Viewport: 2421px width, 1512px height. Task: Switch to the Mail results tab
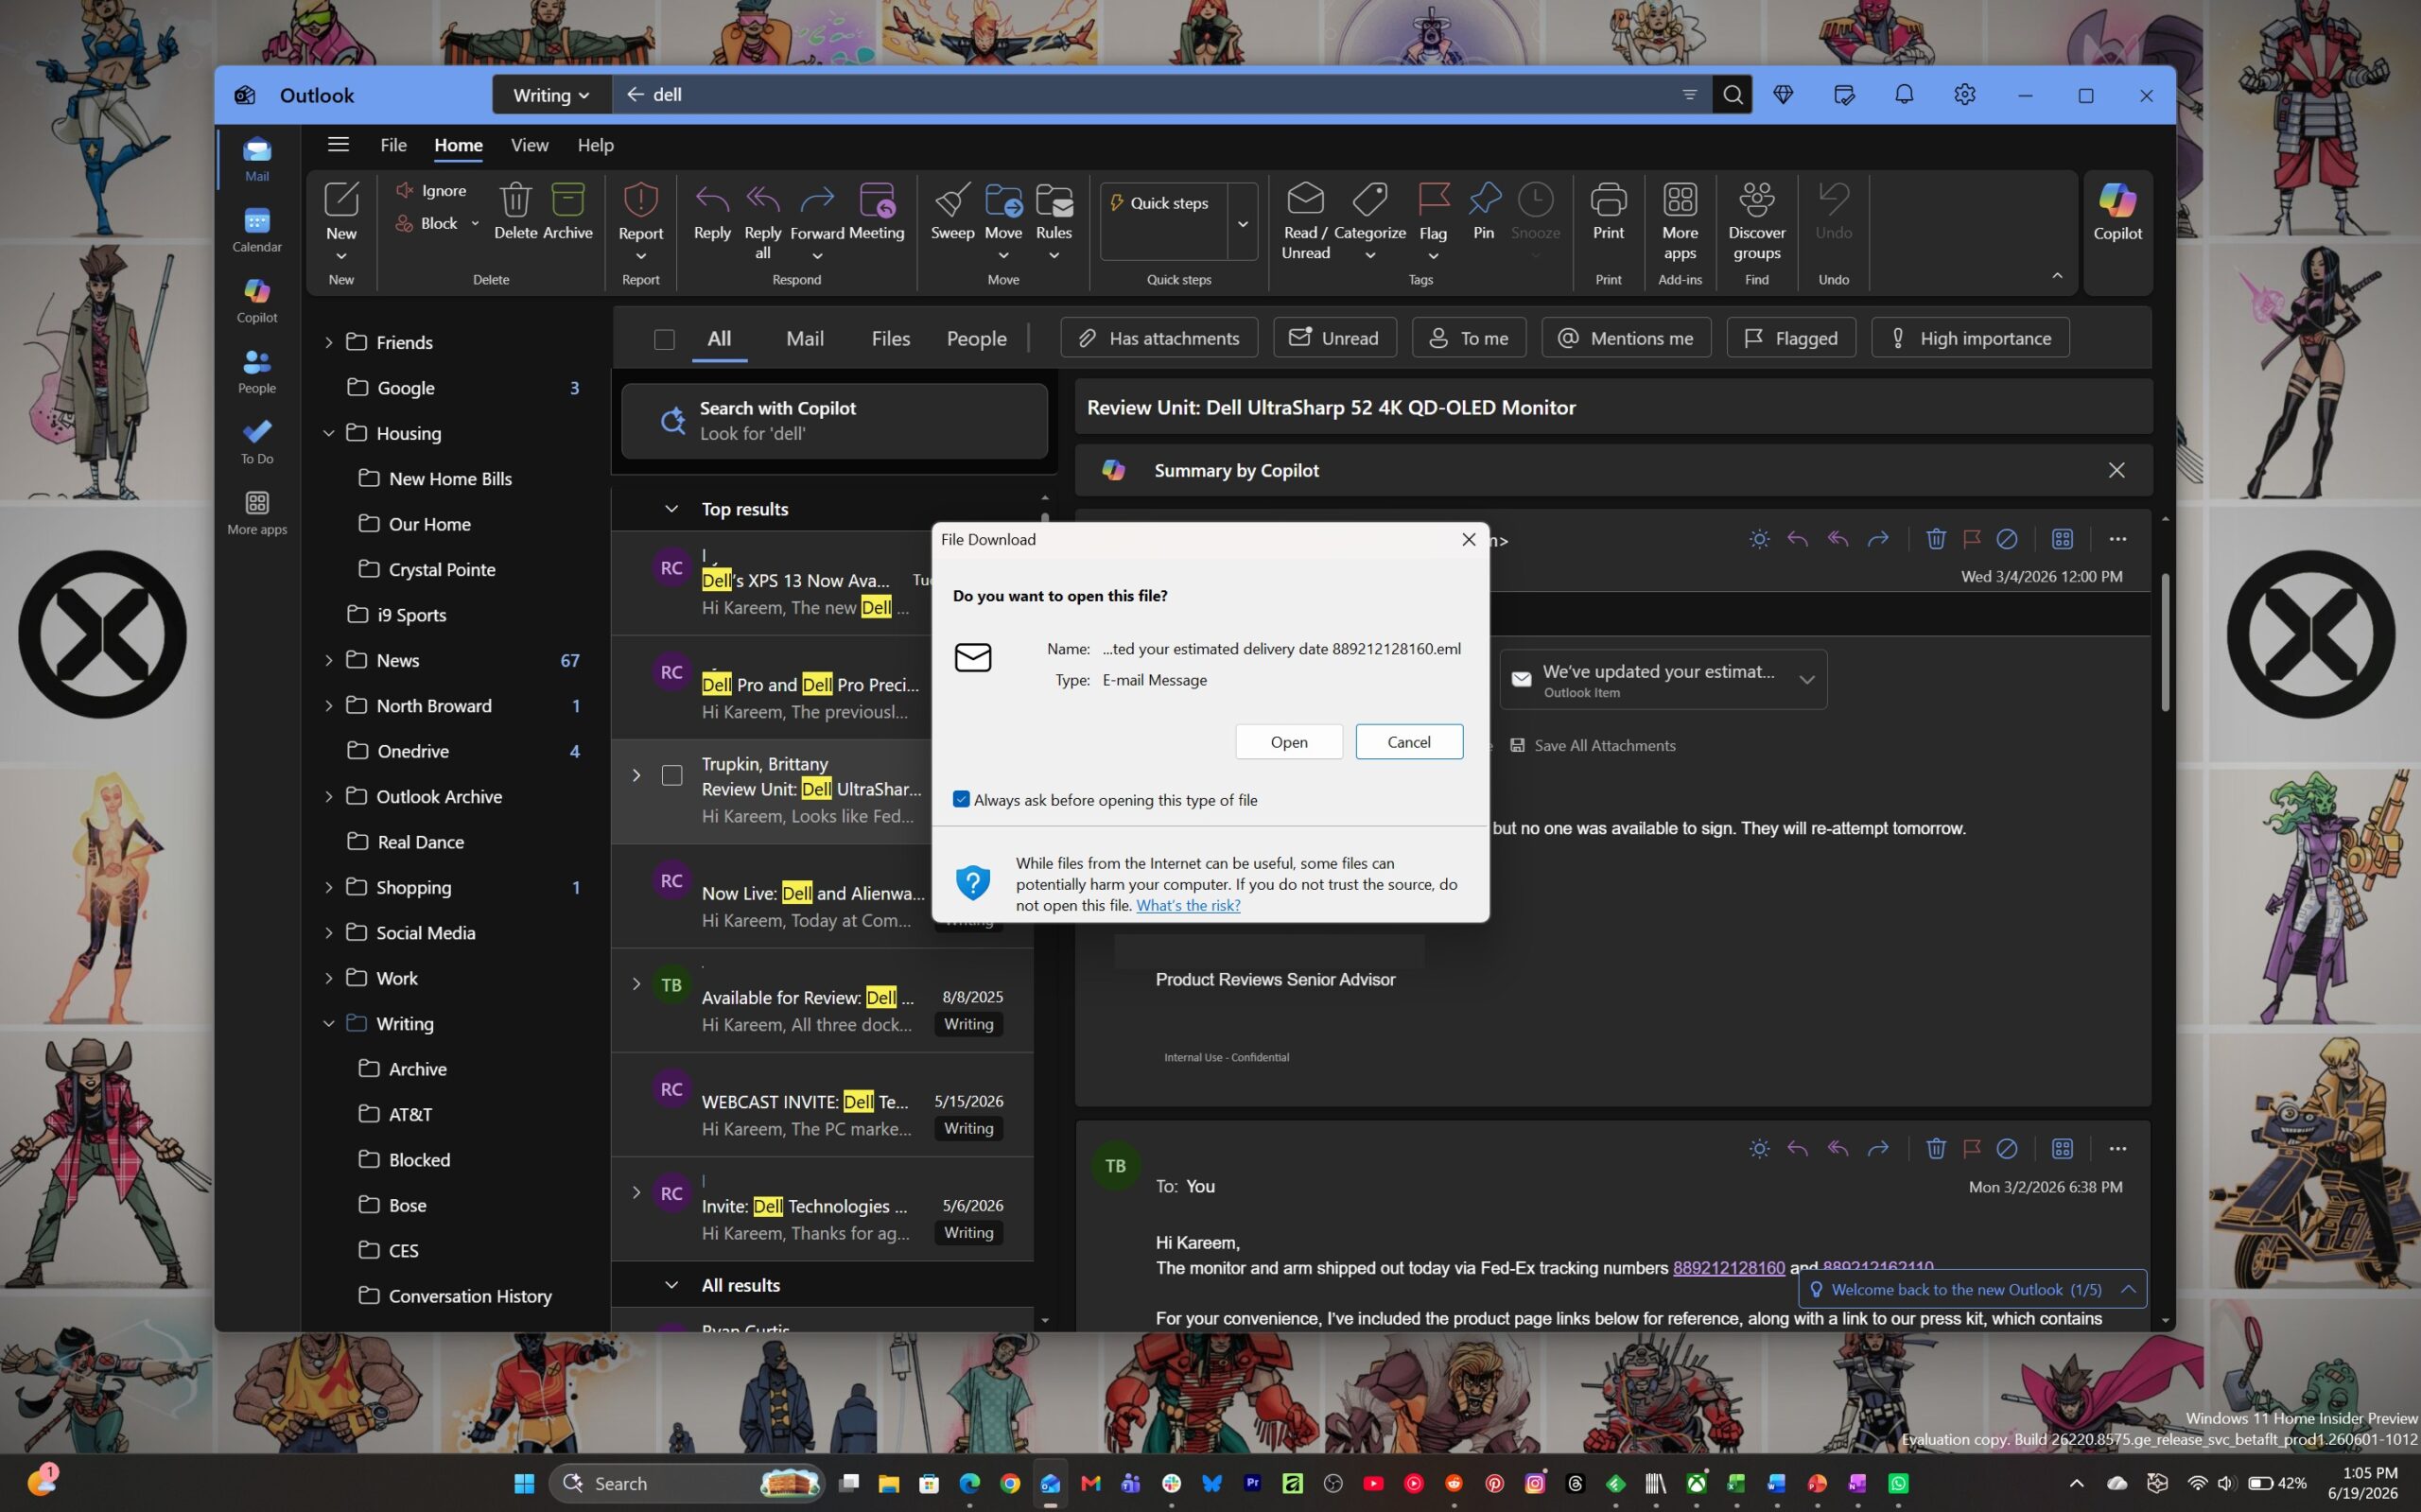point(805,339)
